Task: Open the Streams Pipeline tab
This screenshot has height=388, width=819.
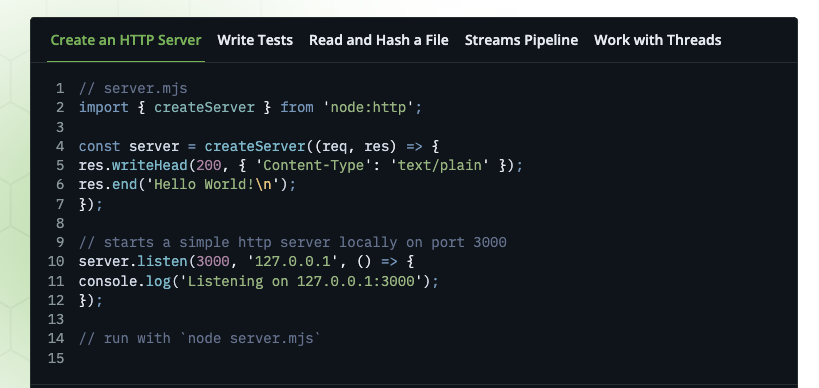Action: (x=521, y=40)
